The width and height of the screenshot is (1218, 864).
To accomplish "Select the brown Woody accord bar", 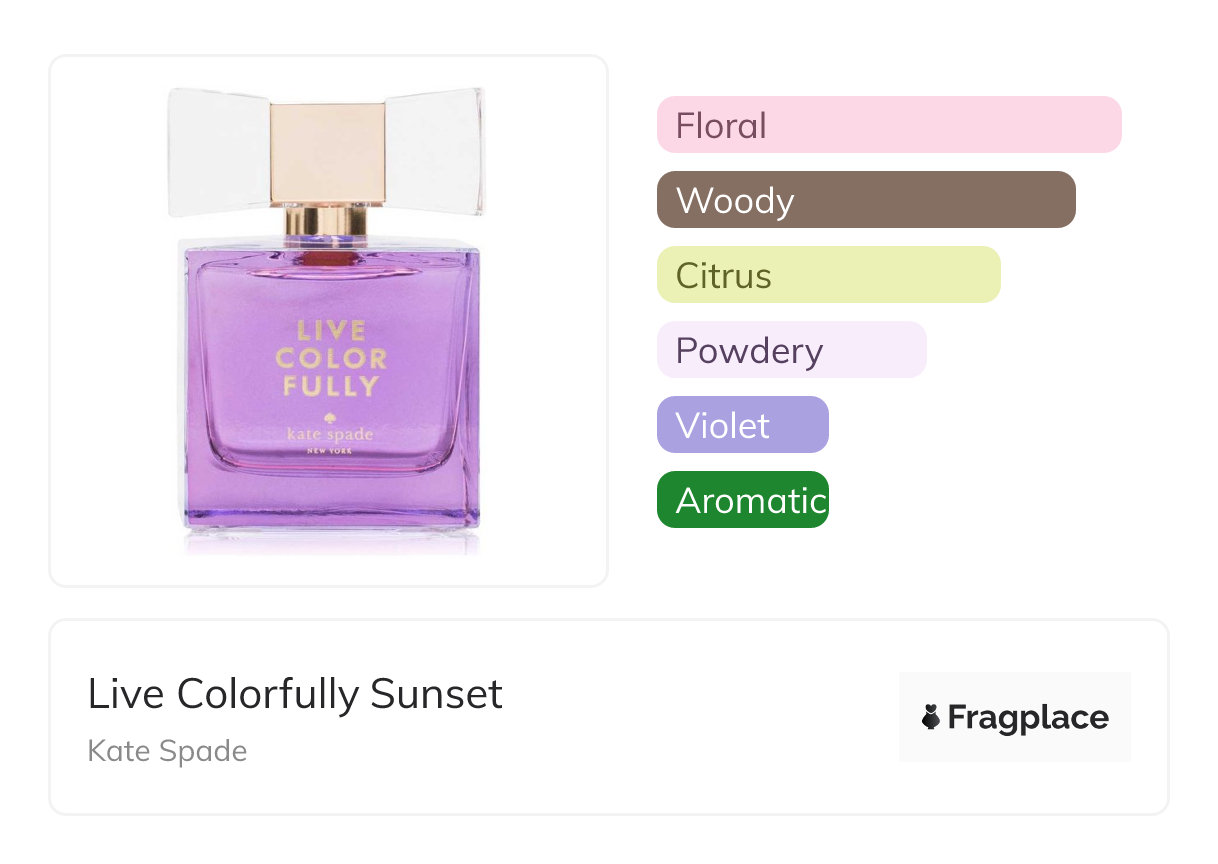I will click(865, 200).
